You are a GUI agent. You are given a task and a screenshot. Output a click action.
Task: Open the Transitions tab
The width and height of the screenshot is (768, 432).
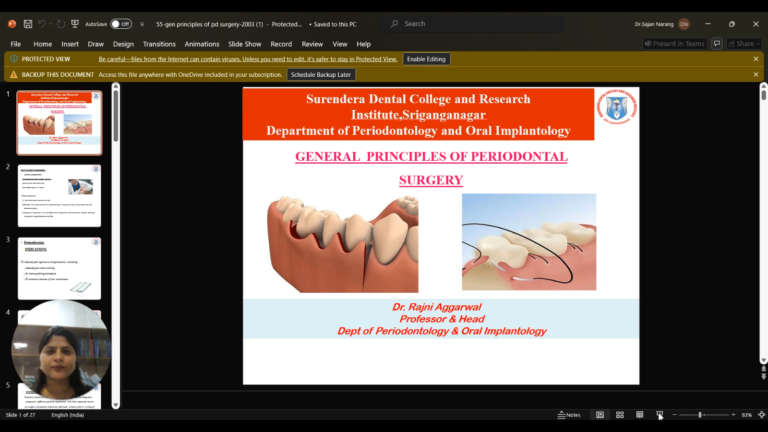pyautogui.click(x=159, y=44)
